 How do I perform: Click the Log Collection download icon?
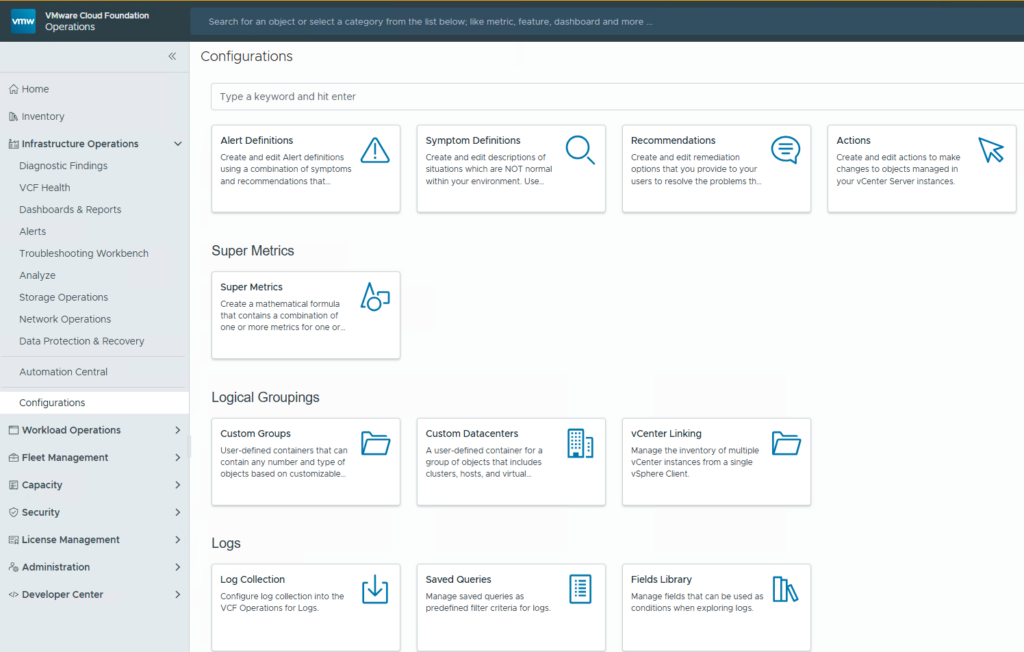point(375,589)
